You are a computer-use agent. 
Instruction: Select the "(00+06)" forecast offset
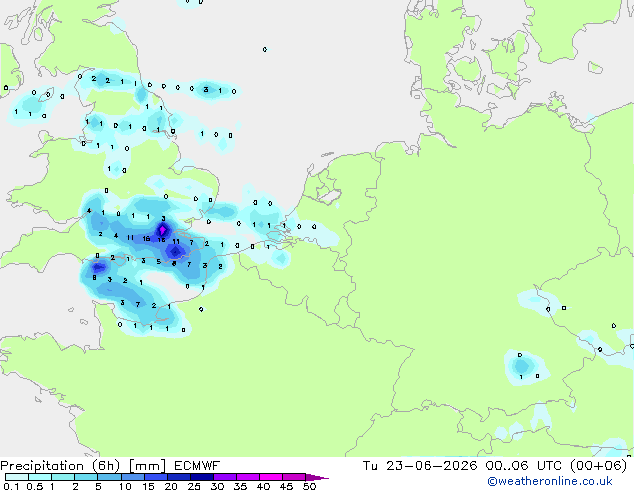598,466
